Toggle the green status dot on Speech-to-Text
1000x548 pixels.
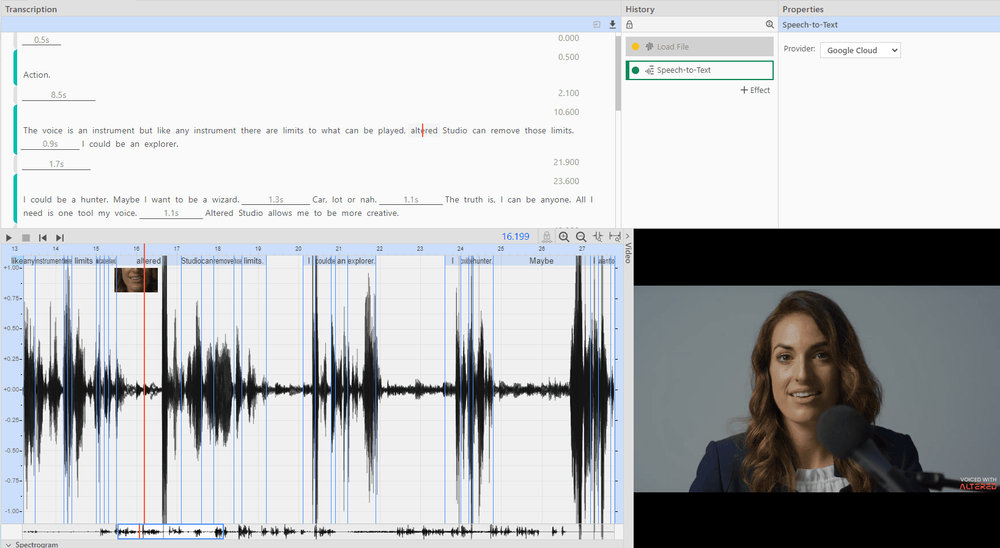click(635, 70)
